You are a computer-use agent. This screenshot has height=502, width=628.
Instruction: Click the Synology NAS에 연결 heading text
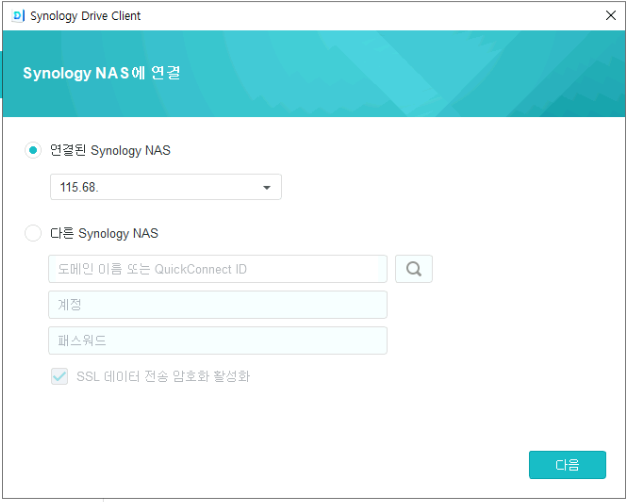(101, 73)
